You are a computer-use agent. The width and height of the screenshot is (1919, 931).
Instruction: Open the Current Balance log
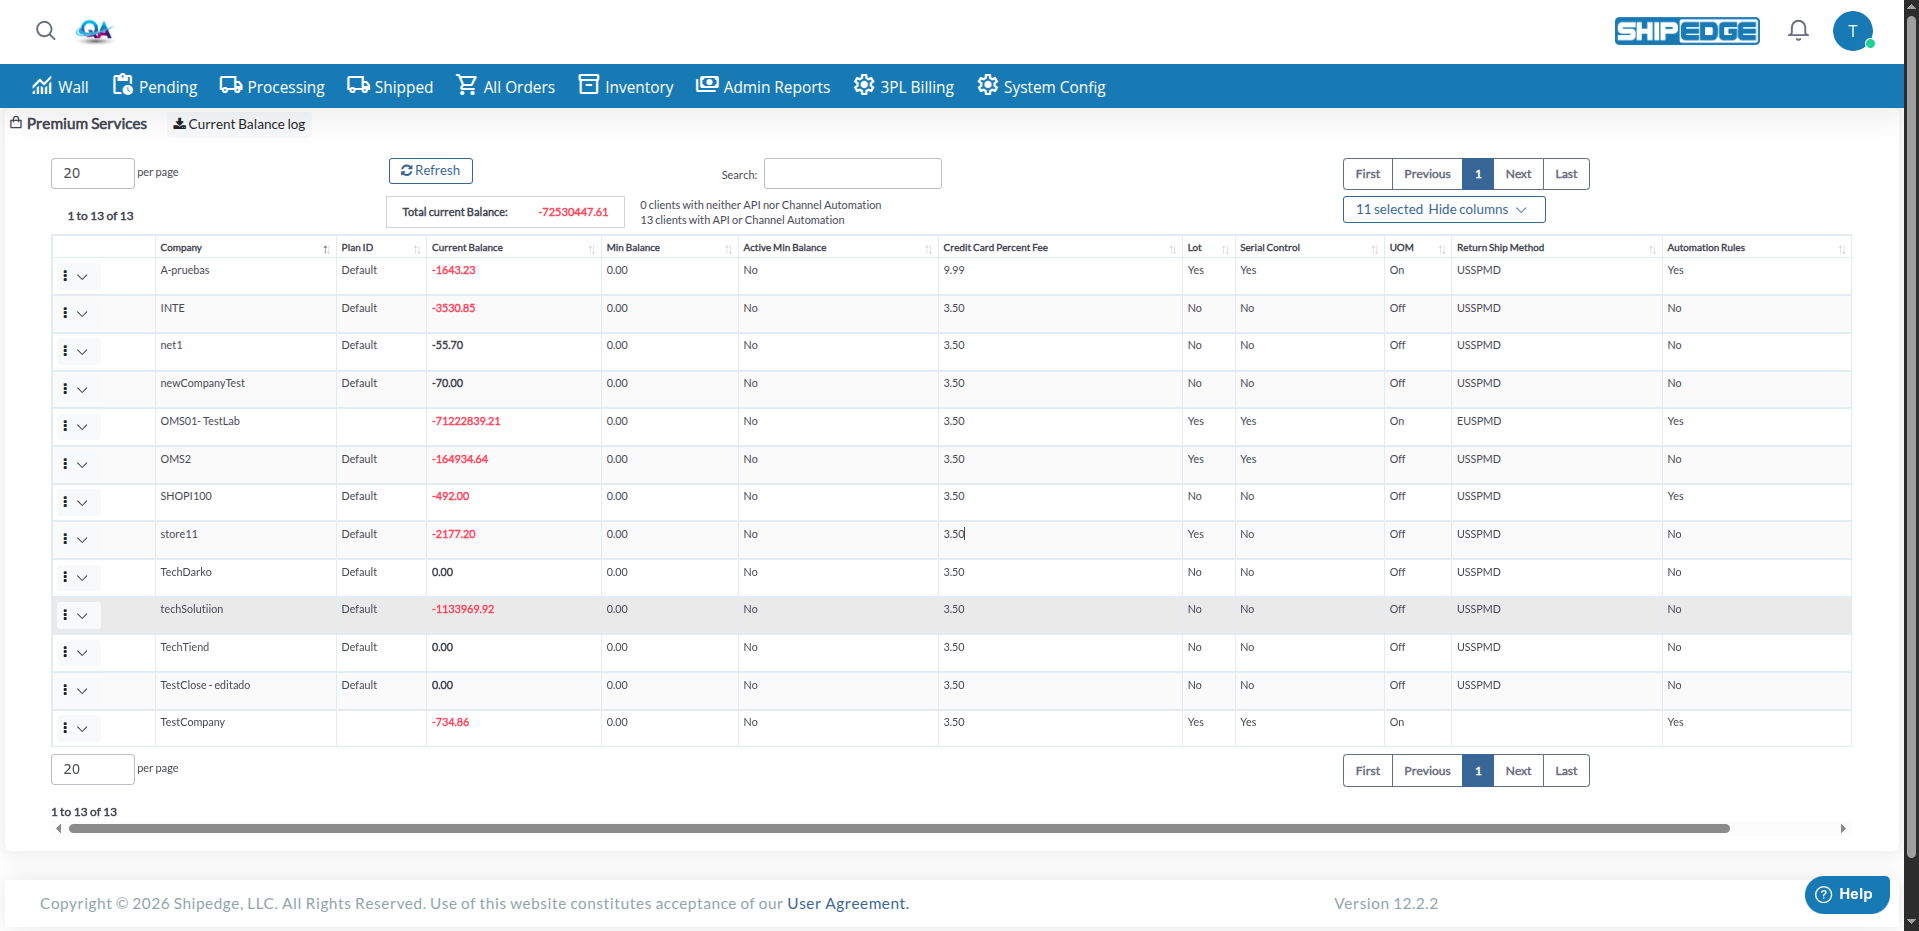pos(240,125)
